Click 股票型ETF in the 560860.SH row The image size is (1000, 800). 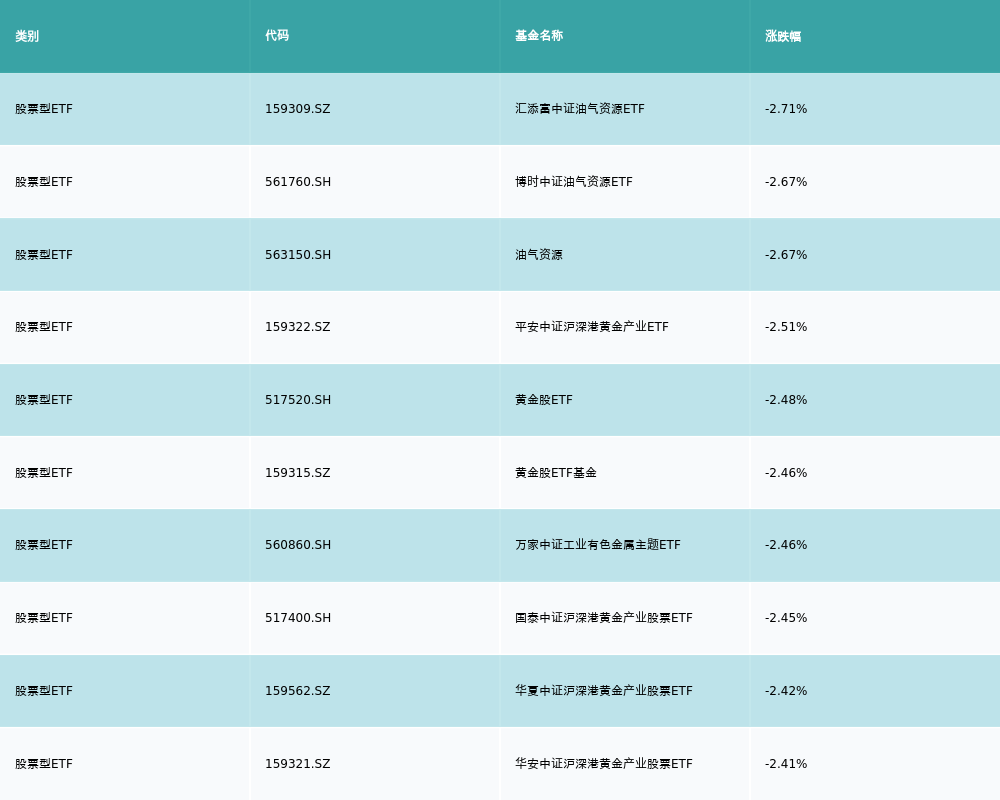point(44,545)
